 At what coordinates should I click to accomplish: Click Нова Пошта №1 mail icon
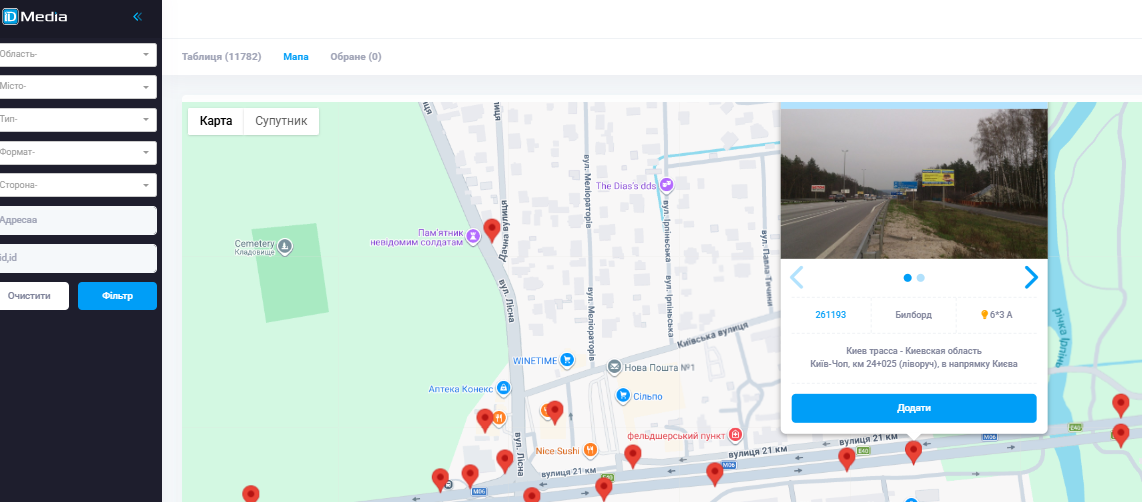[x=615, y=368]
